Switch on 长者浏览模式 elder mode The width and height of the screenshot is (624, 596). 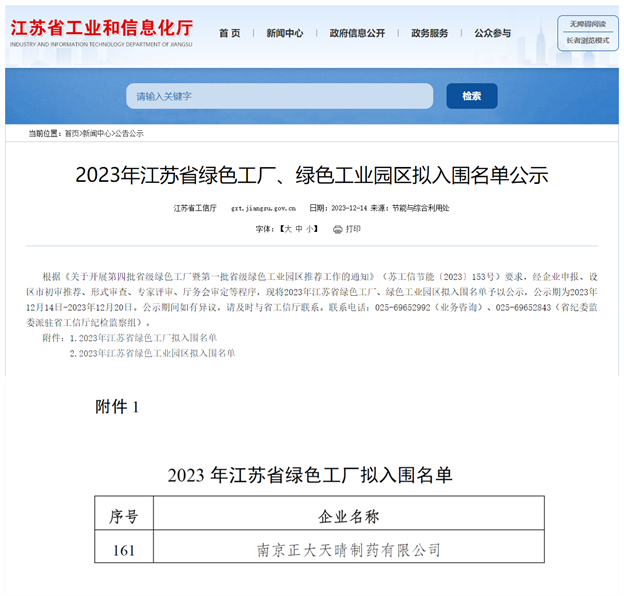point(588,40)
